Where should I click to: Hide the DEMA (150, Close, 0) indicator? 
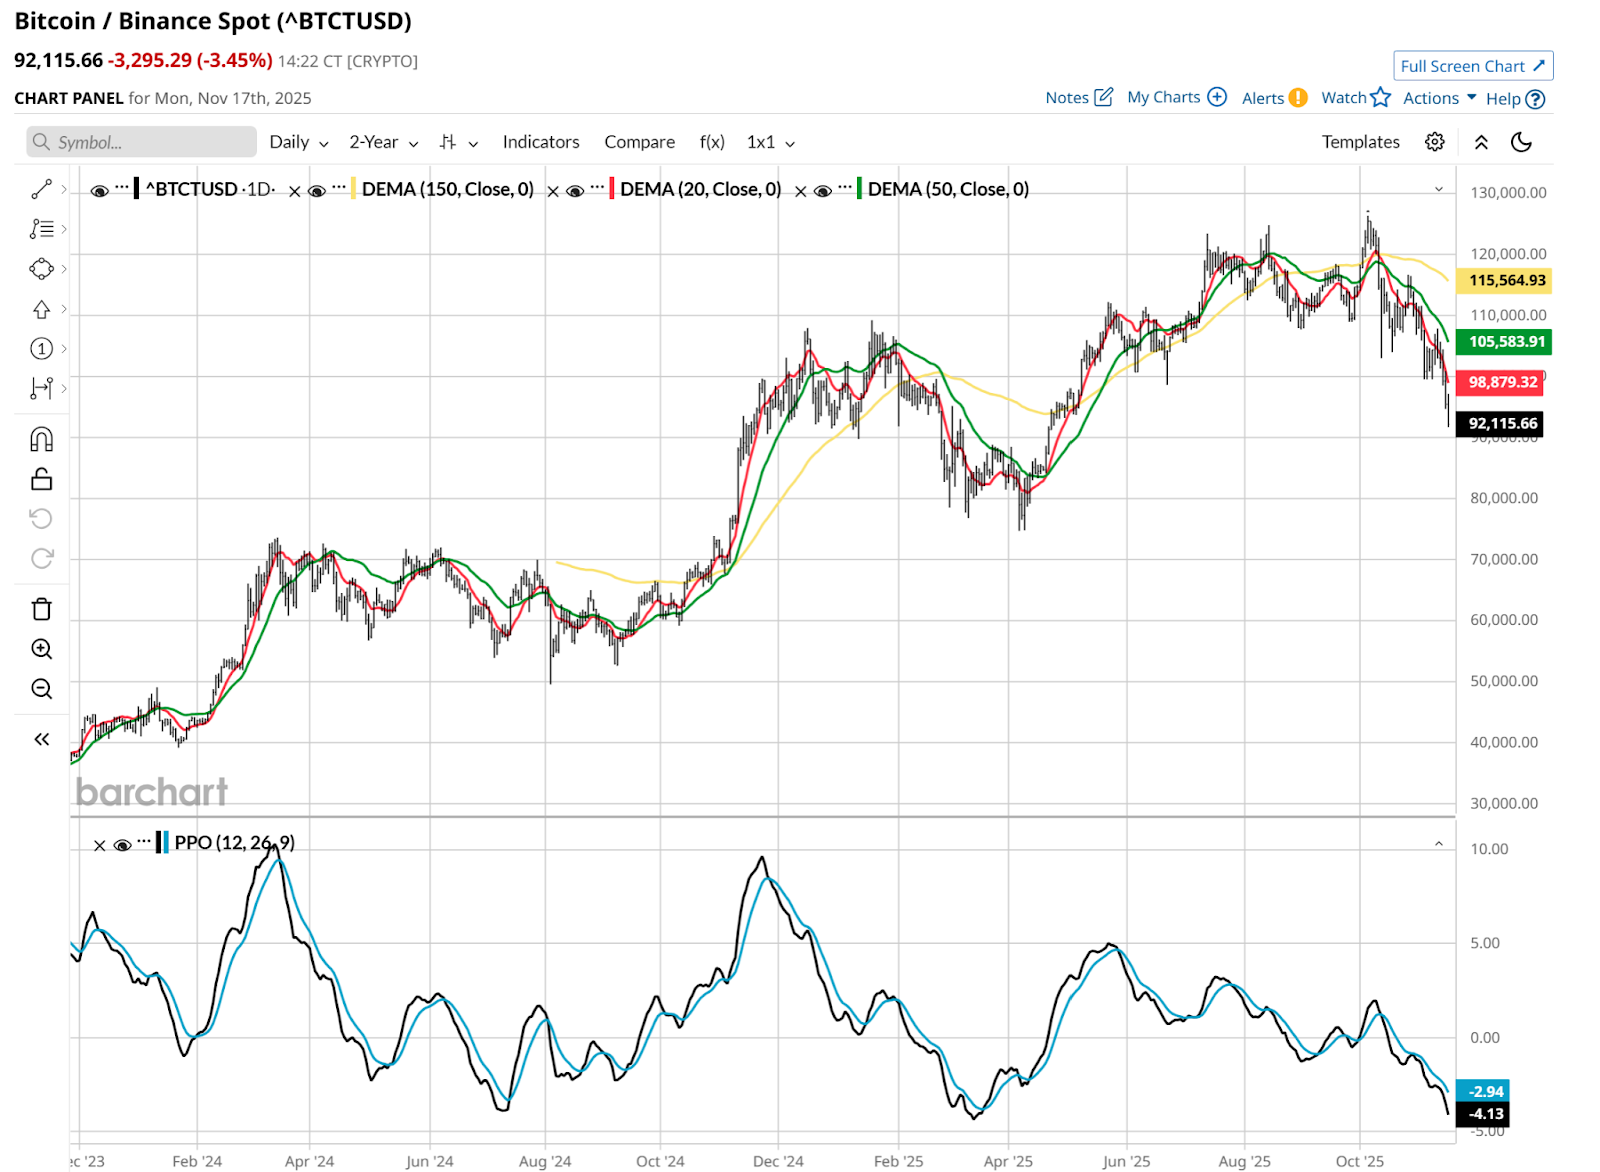pos(317,190)
